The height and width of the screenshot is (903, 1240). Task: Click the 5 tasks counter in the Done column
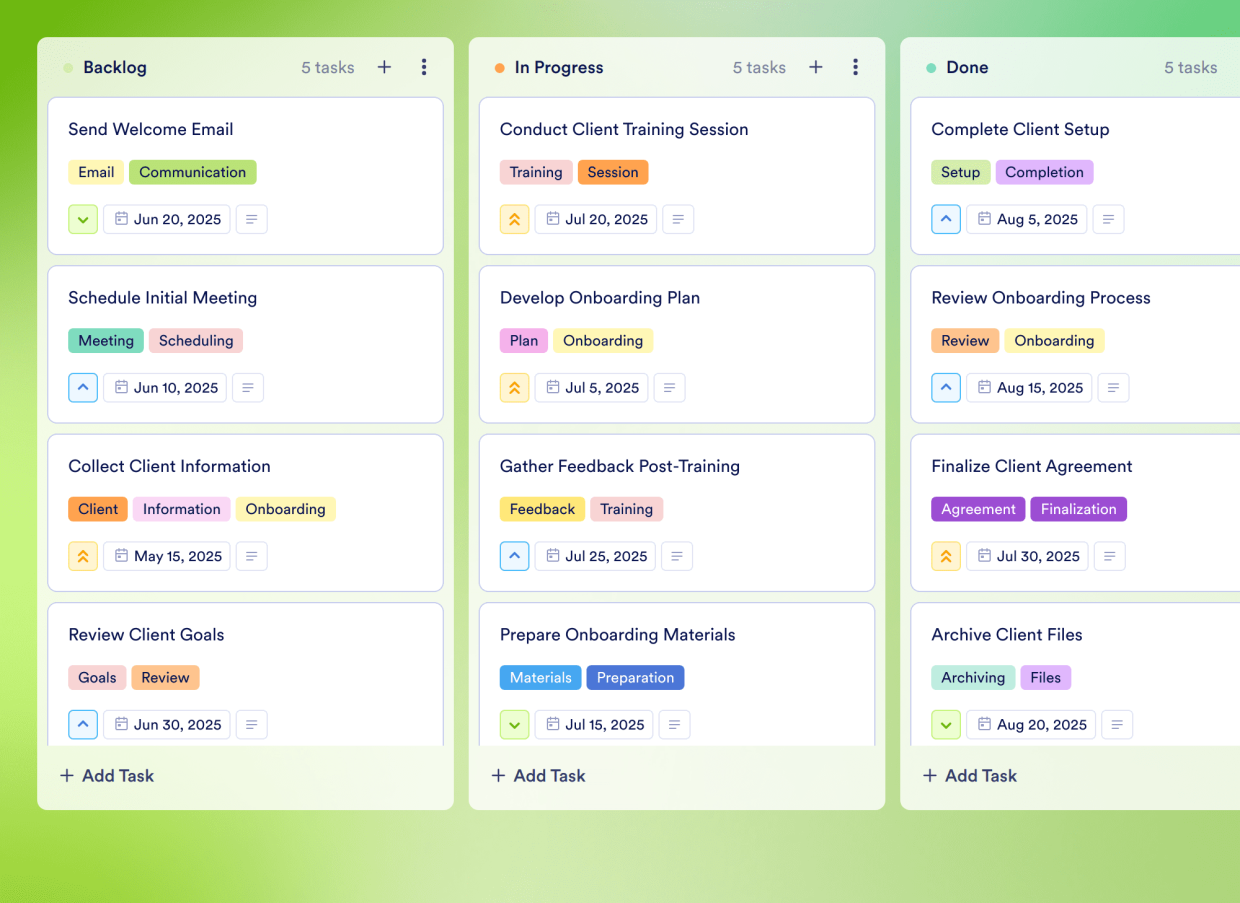(x=1190, y=67)
